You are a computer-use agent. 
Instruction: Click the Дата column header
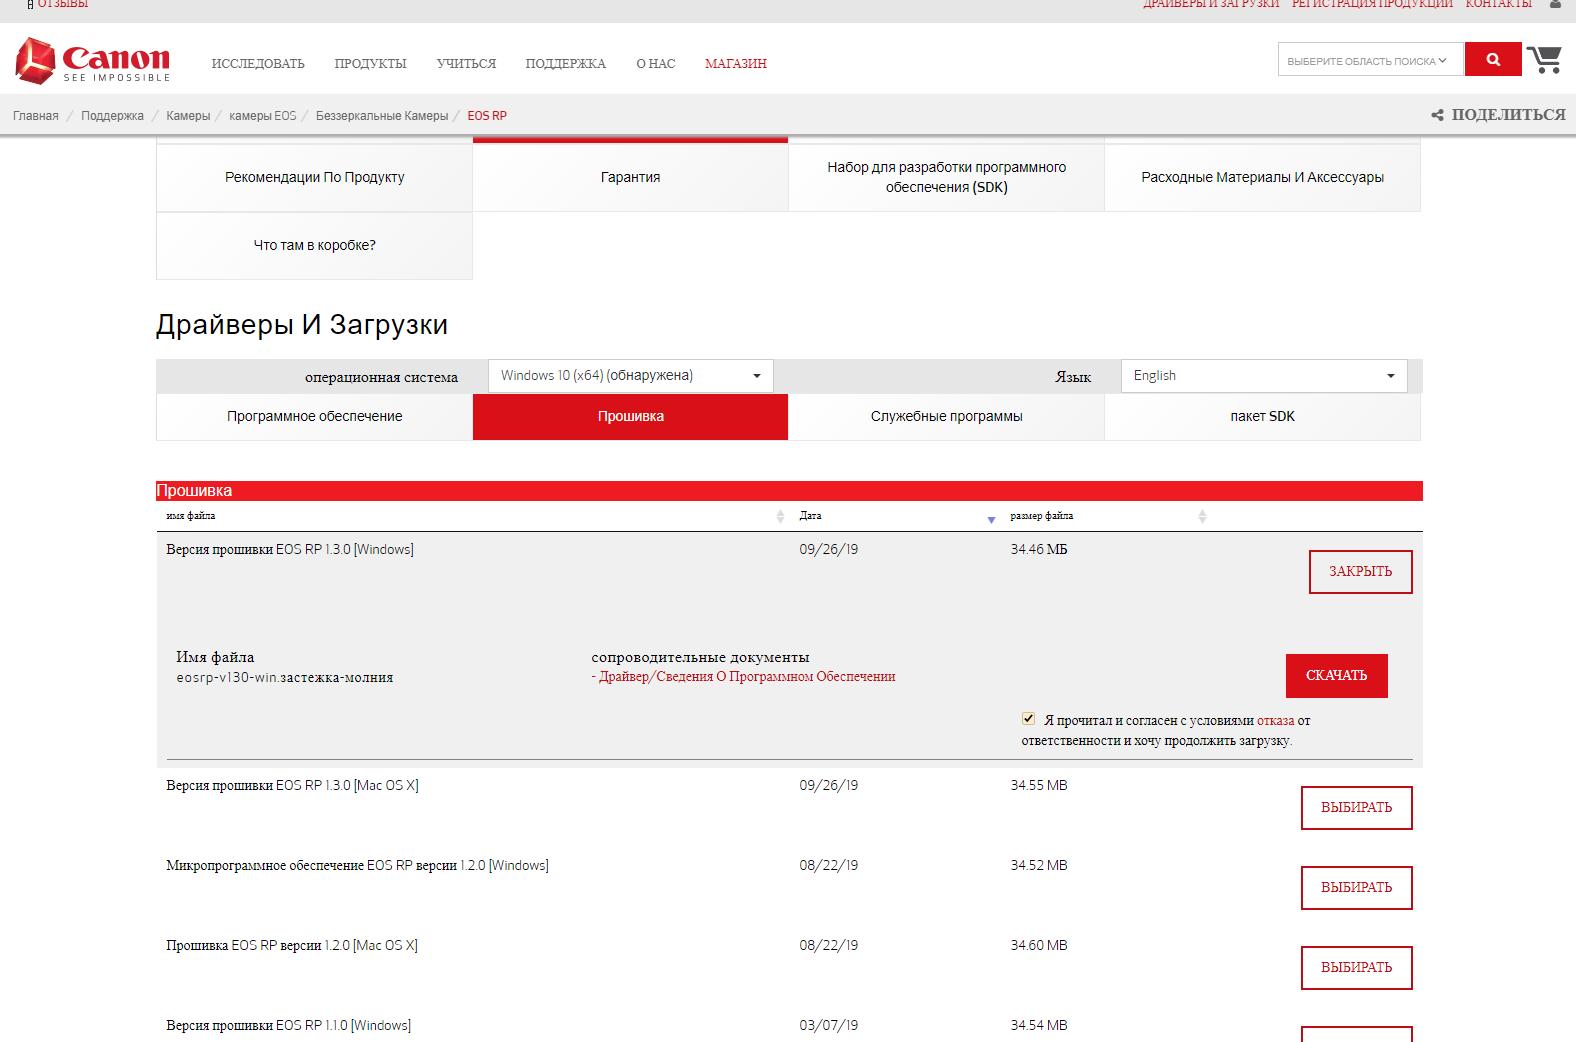coord(810,516)
